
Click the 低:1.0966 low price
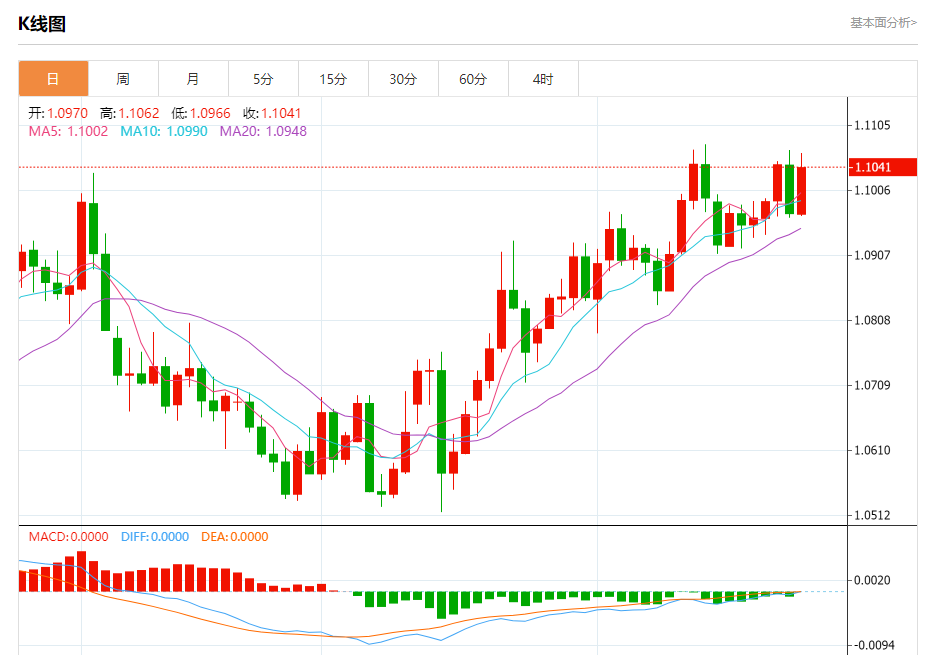[x=201, y=113]
